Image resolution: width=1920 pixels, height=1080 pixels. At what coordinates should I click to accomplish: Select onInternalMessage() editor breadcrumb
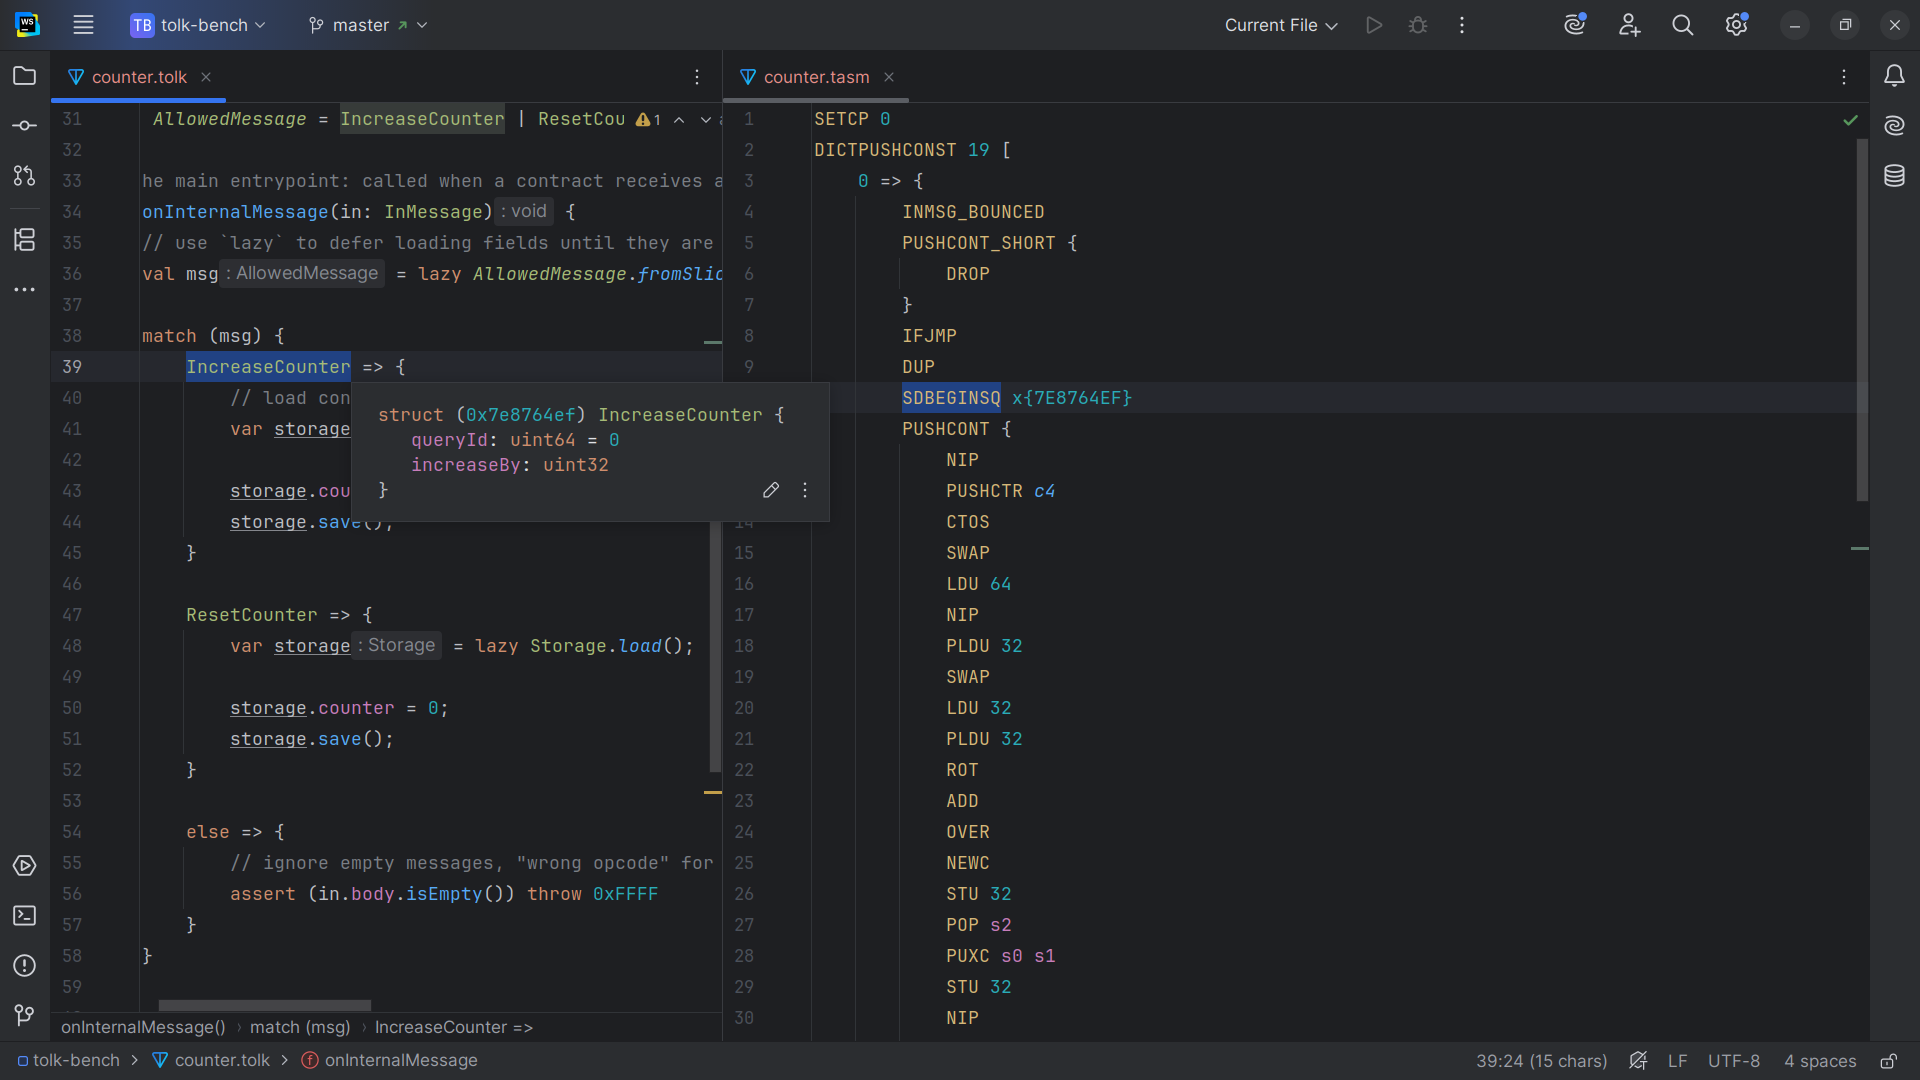(x=143, y=1027)
